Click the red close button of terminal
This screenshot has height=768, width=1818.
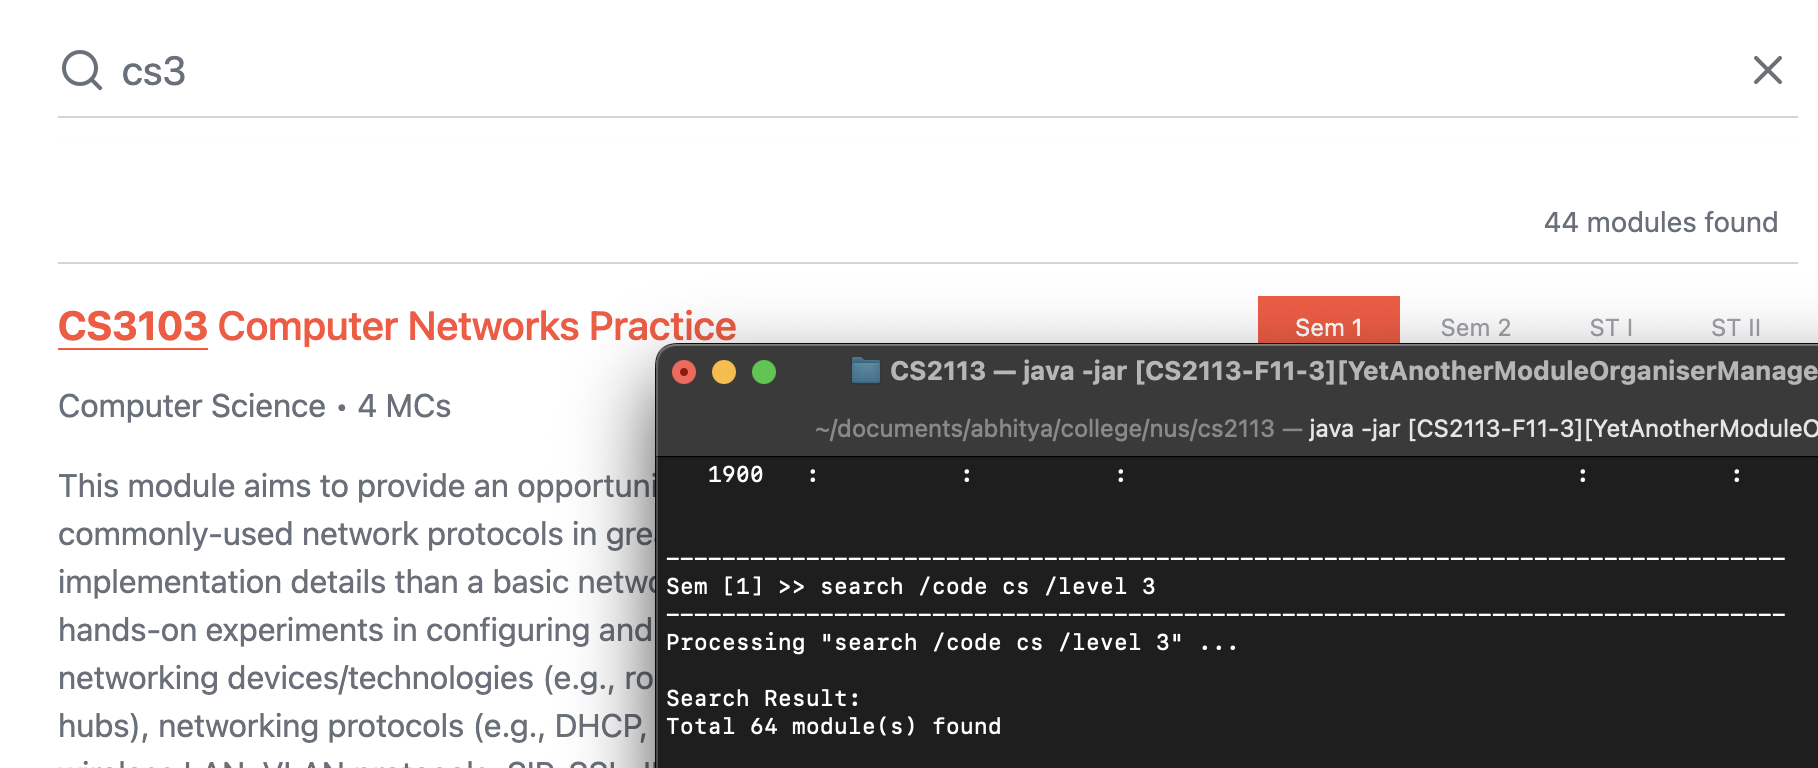point(684,372)
